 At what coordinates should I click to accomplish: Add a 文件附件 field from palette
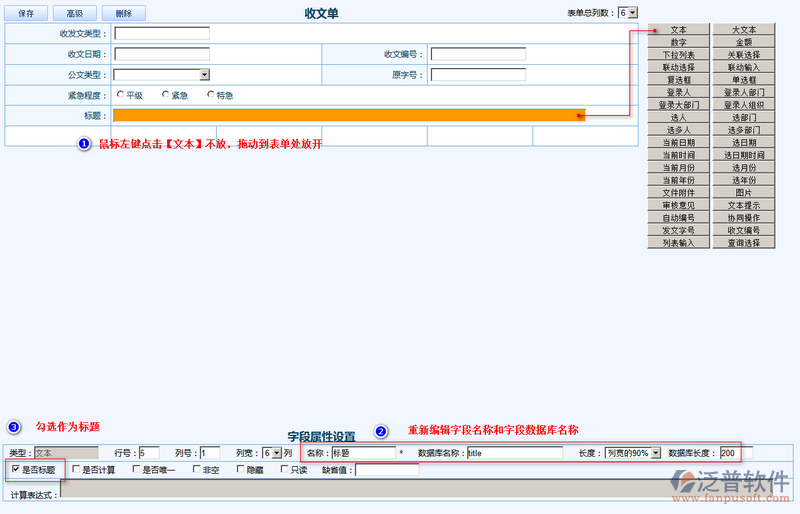click(678, 193)
